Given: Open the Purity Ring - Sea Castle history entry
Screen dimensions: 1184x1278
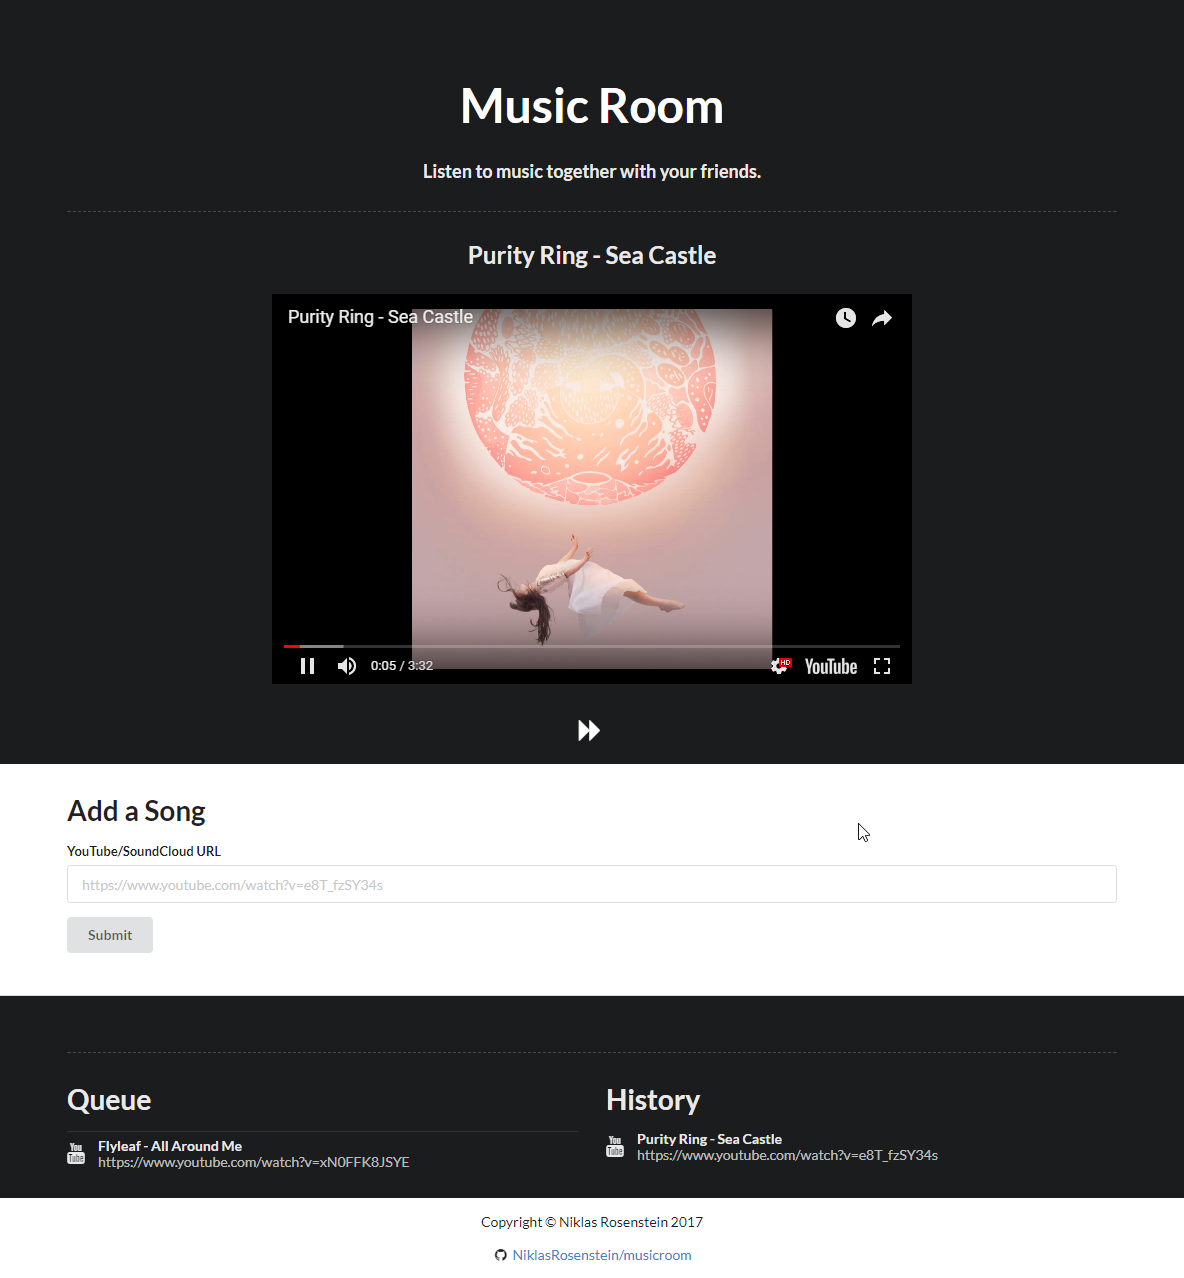Looking at the screenshot, I should pyautogui.click(x=709, y=1139).
